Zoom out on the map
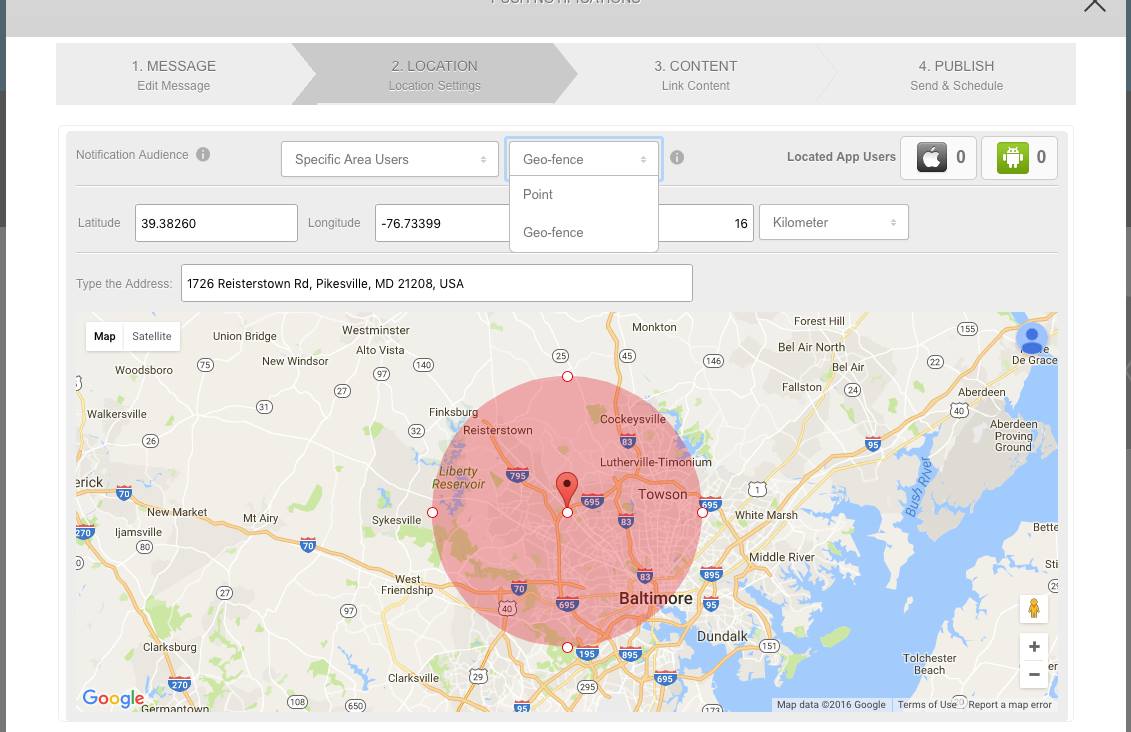 1033,674
